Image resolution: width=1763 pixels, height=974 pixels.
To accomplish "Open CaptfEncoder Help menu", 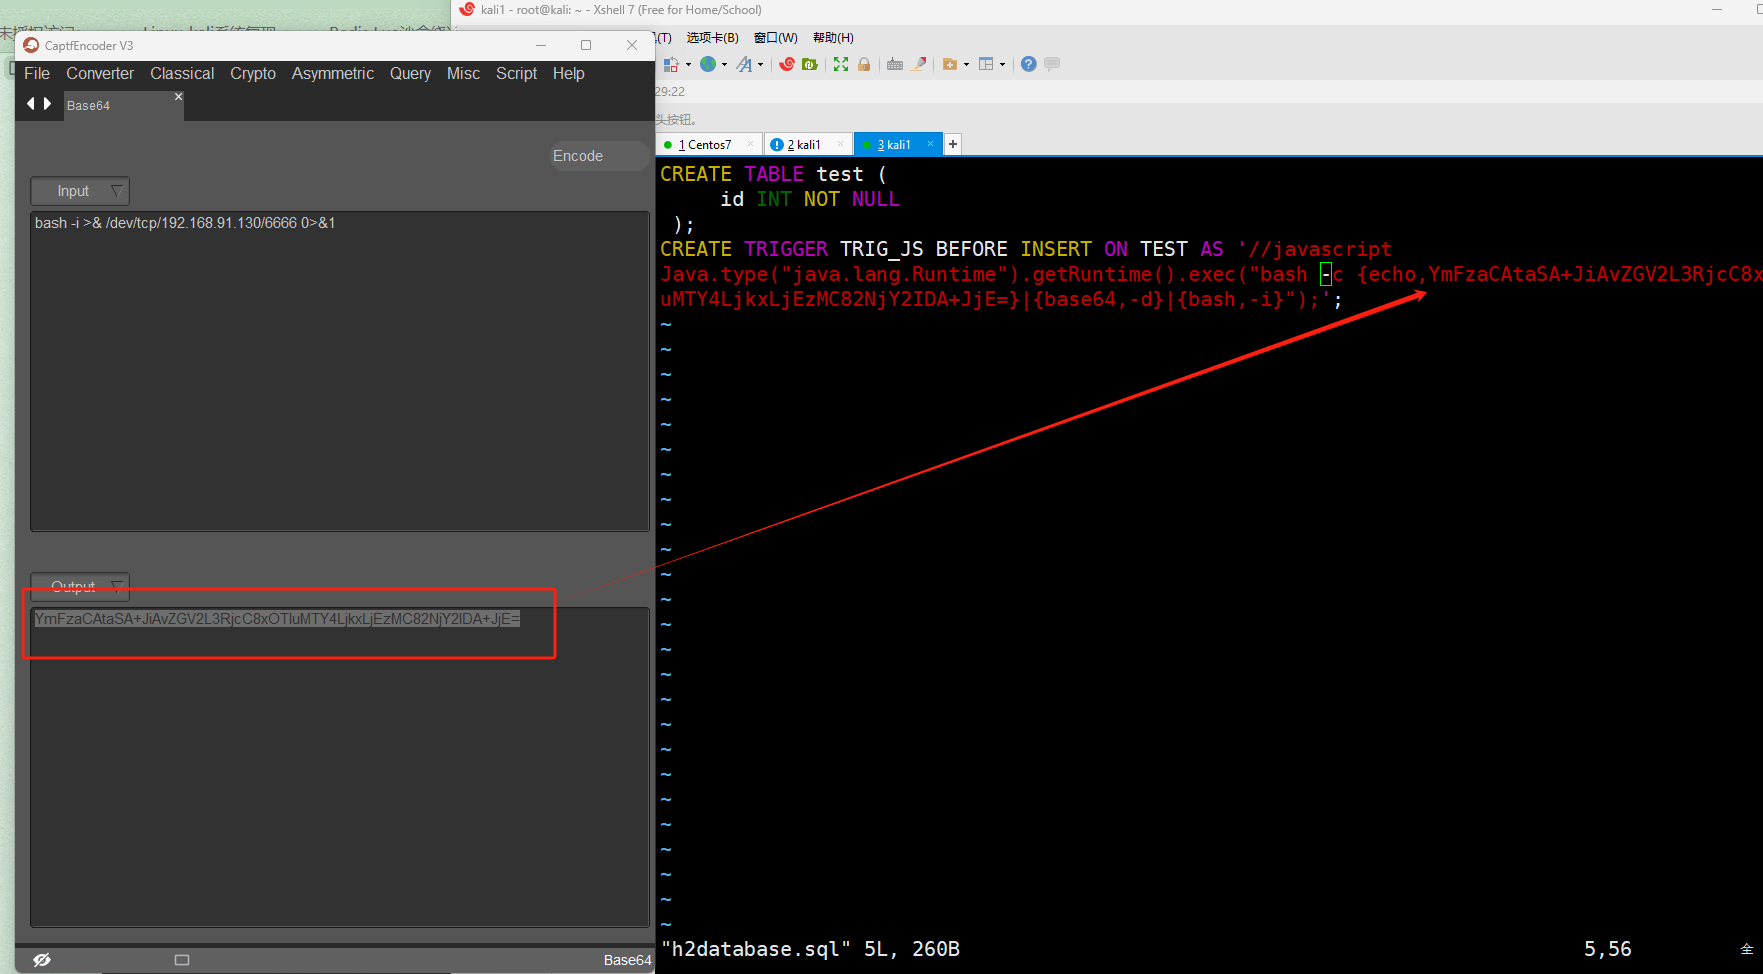I will point(569,73).
